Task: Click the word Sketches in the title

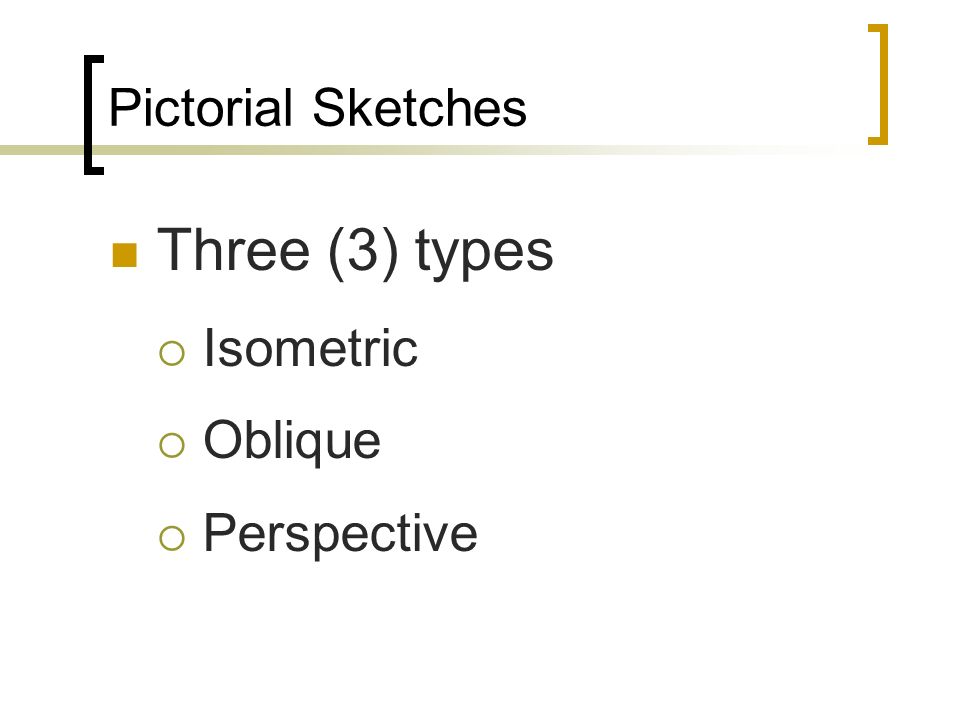Action: coord(419,108)
